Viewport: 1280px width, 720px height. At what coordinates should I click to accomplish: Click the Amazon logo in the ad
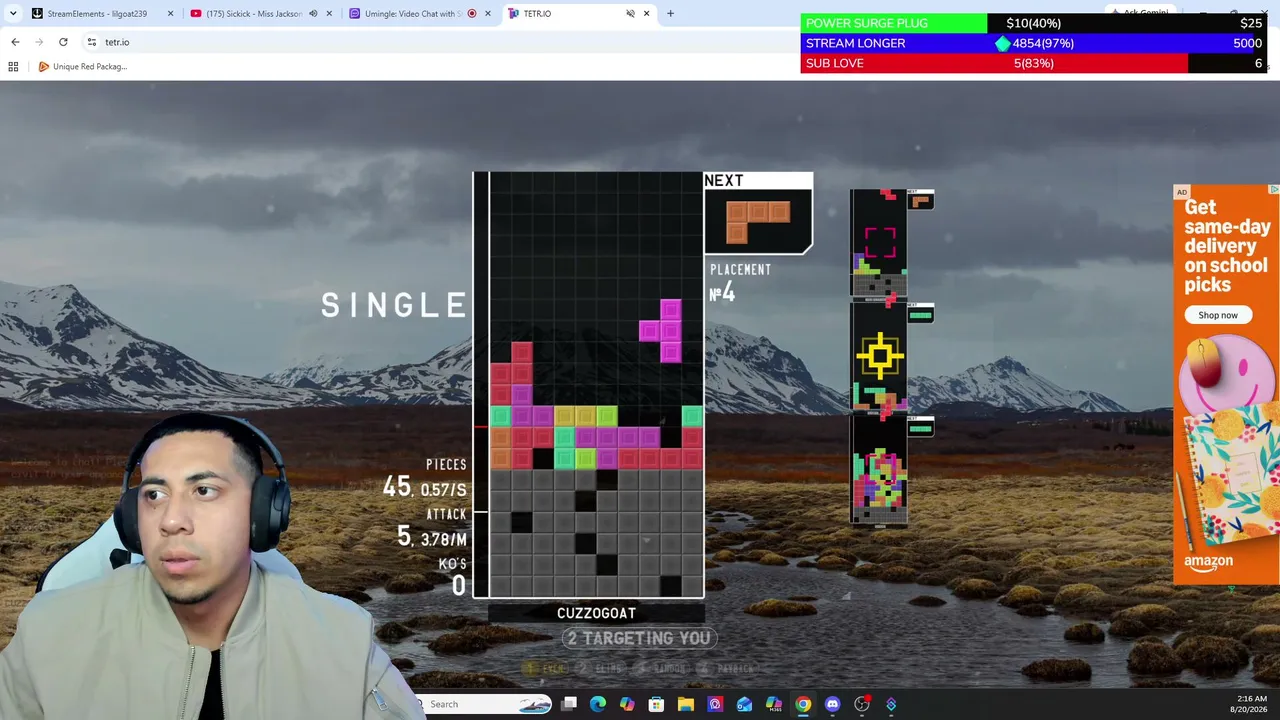[x=1209, y=563]
